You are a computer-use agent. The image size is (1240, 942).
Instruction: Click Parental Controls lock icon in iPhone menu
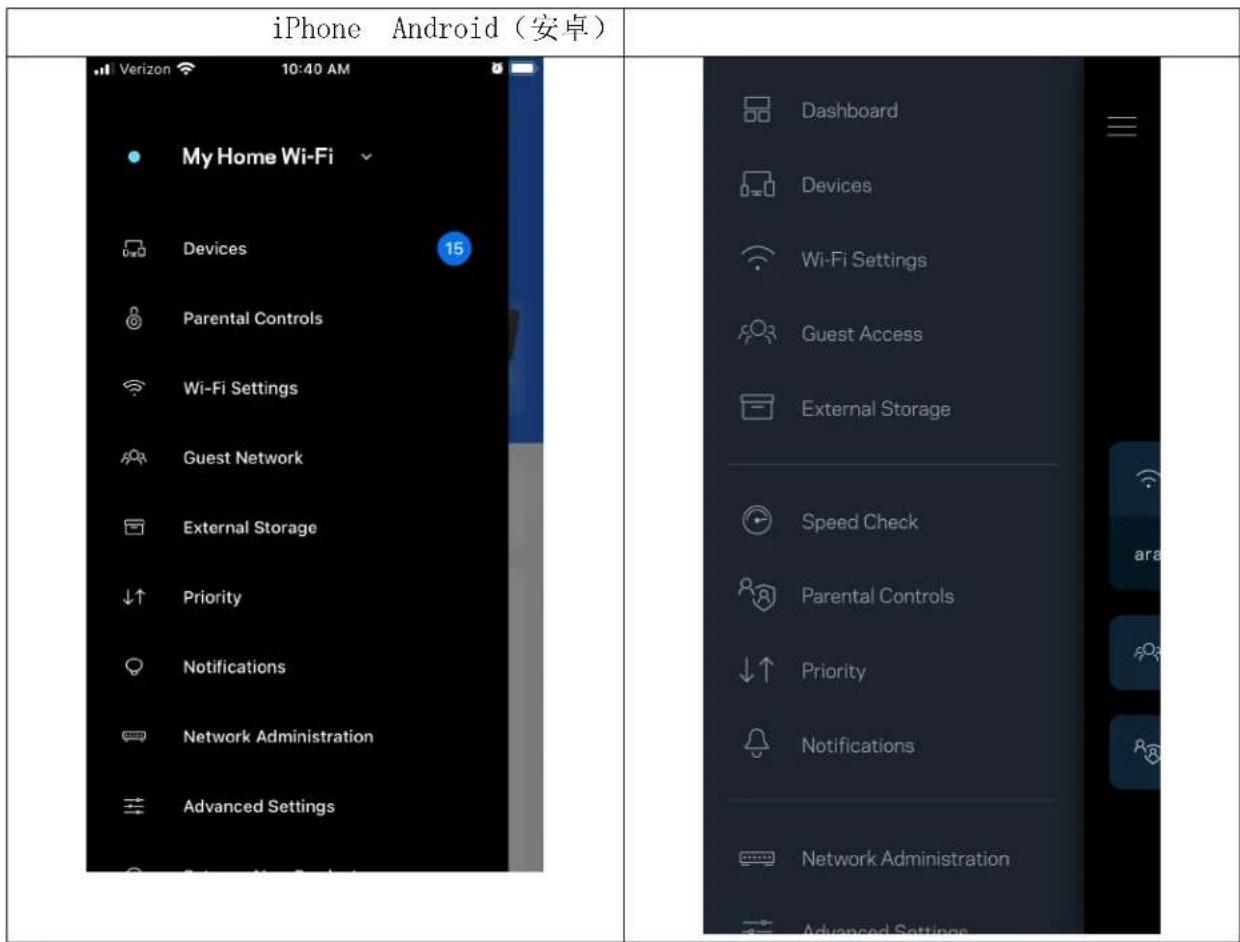click(134, 319)
